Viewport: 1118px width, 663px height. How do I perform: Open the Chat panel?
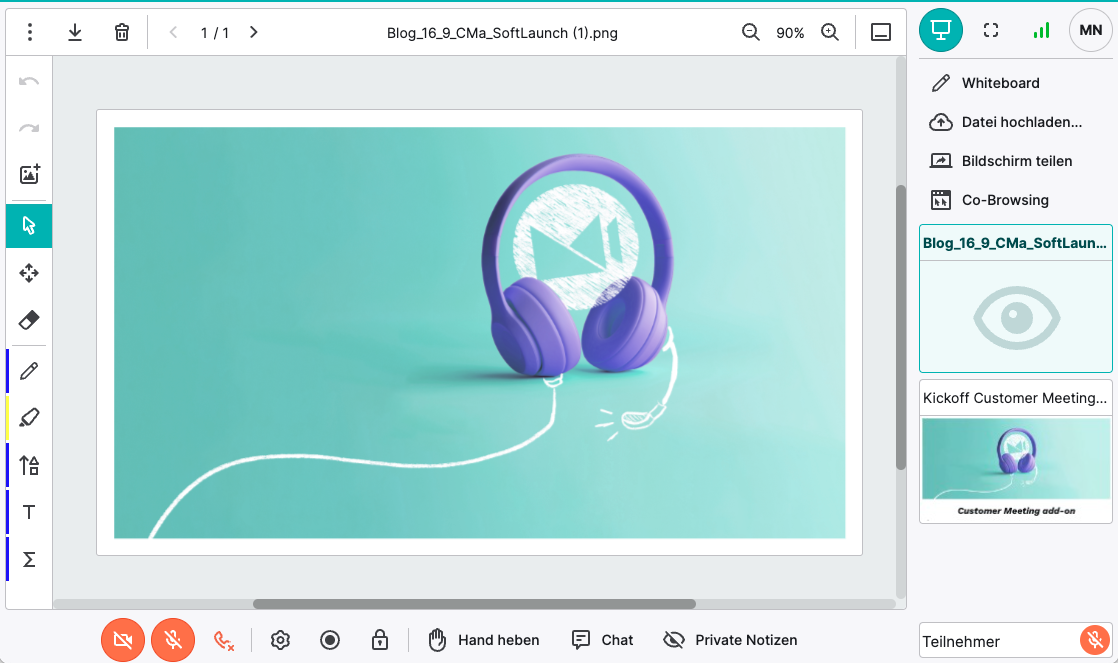pyautogui.click(x=602, y=640)
